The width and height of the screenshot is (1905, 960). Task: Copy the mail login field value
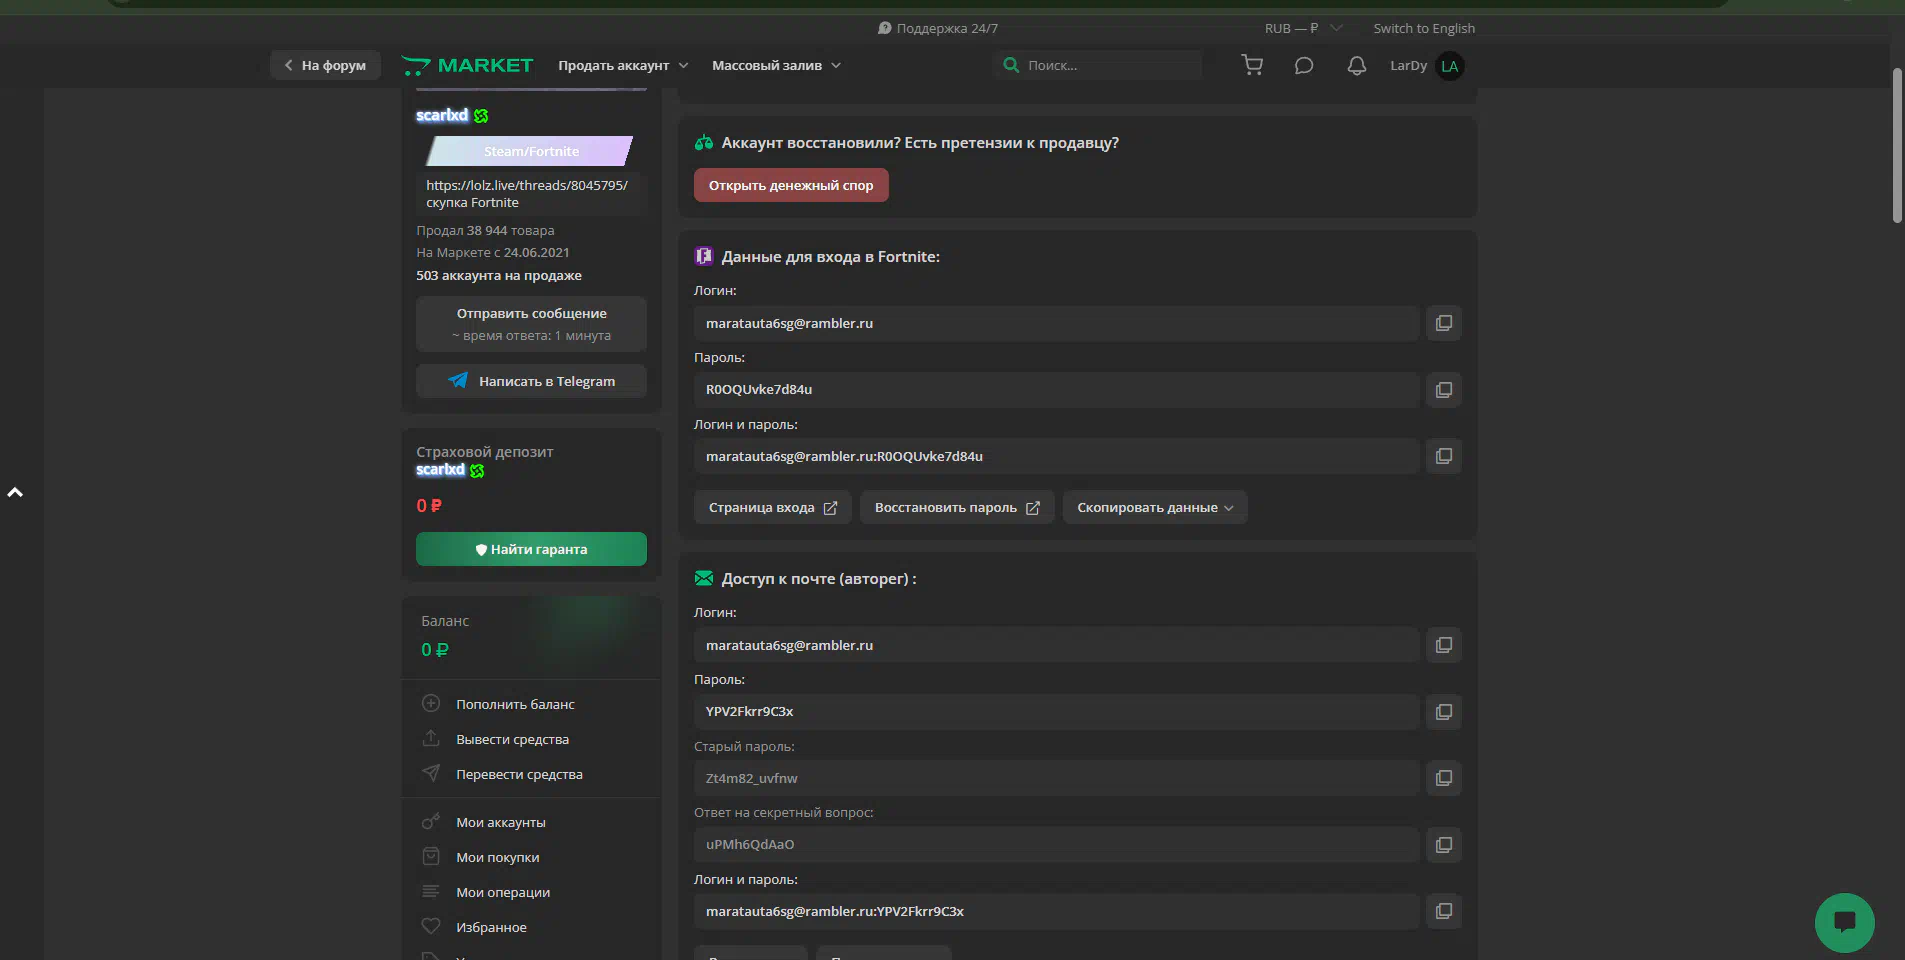(x=1443, y=645)
